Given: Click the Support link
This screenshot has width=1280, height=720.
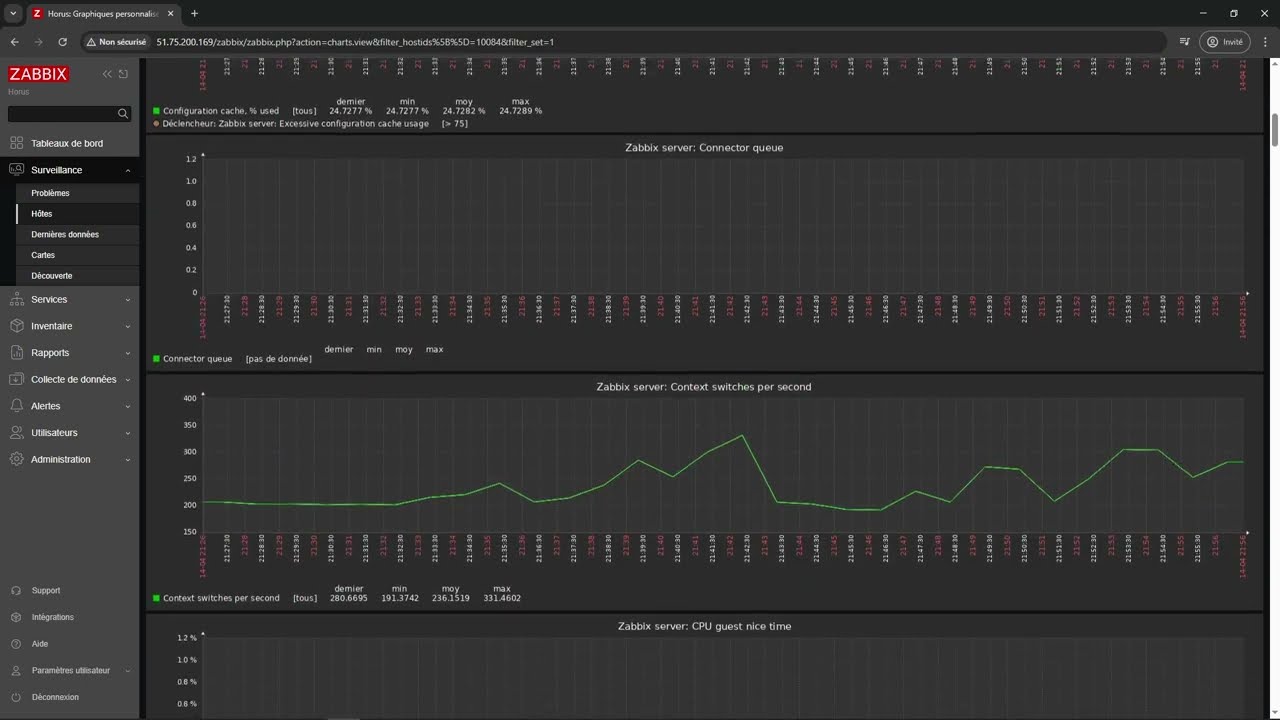Looking at the screenshot, I should click(46, 590).
